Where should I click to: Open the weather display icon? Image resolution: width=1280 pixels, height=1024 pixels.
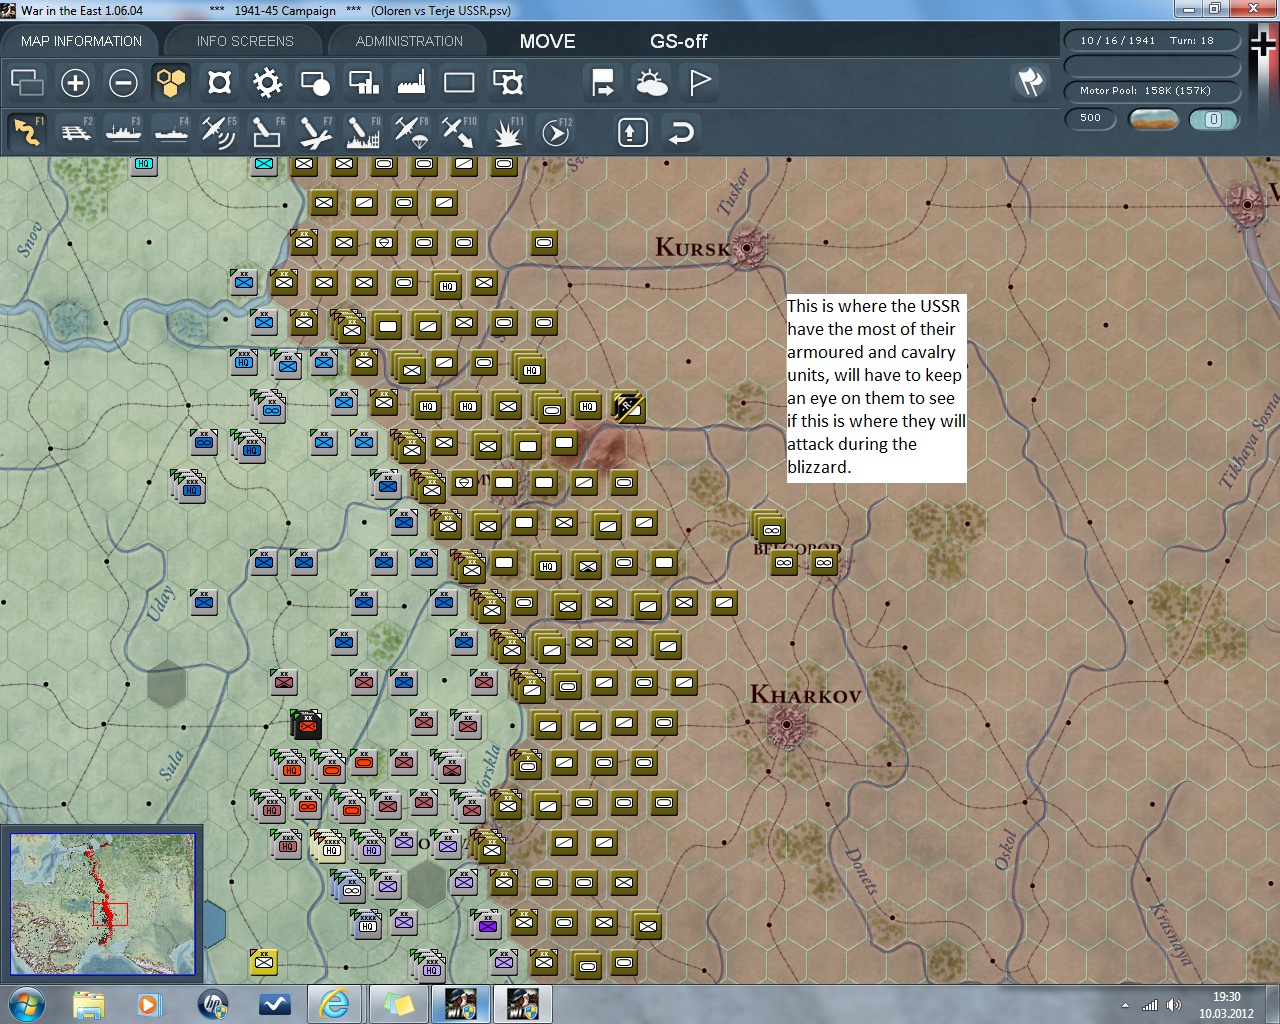click(651, 83)
